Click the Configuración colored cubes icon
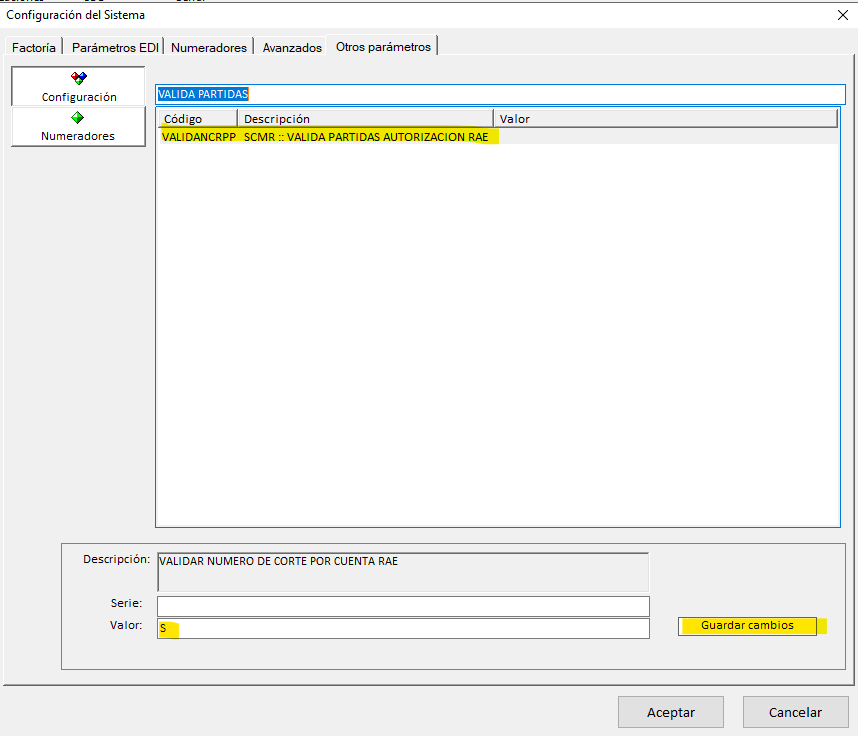 point(79,78)
